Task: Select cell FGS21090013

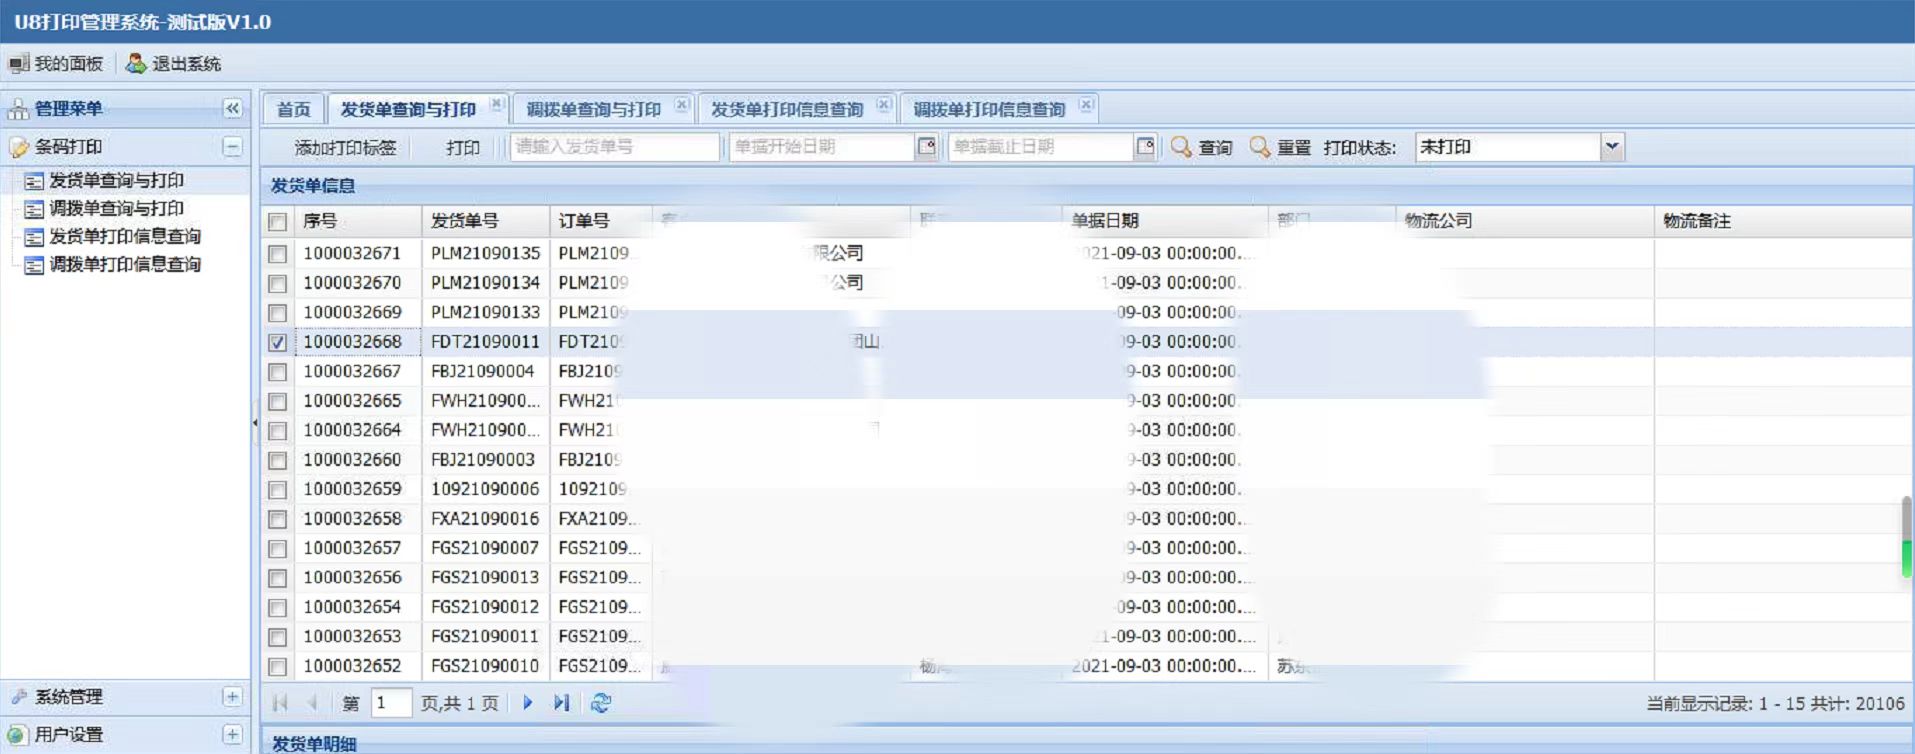Action: pos(485,578)
